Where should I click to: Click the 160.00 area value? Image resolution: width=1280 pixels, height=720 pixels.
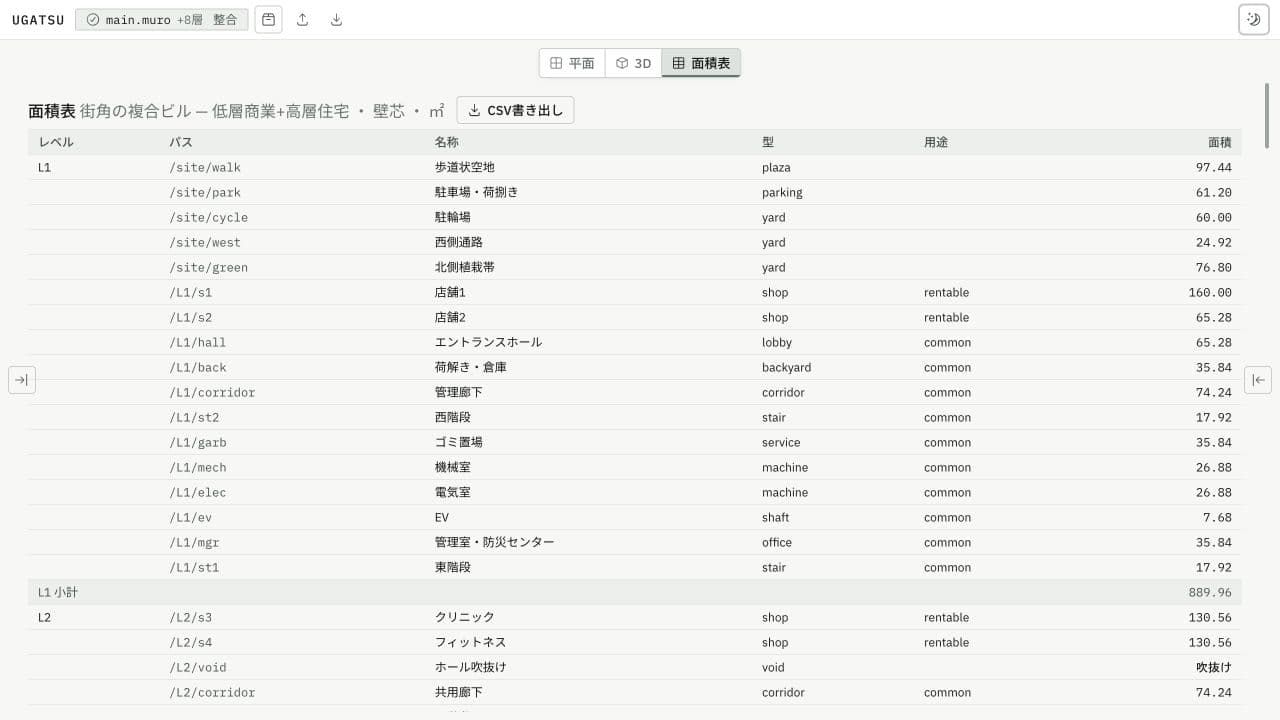1210,292
